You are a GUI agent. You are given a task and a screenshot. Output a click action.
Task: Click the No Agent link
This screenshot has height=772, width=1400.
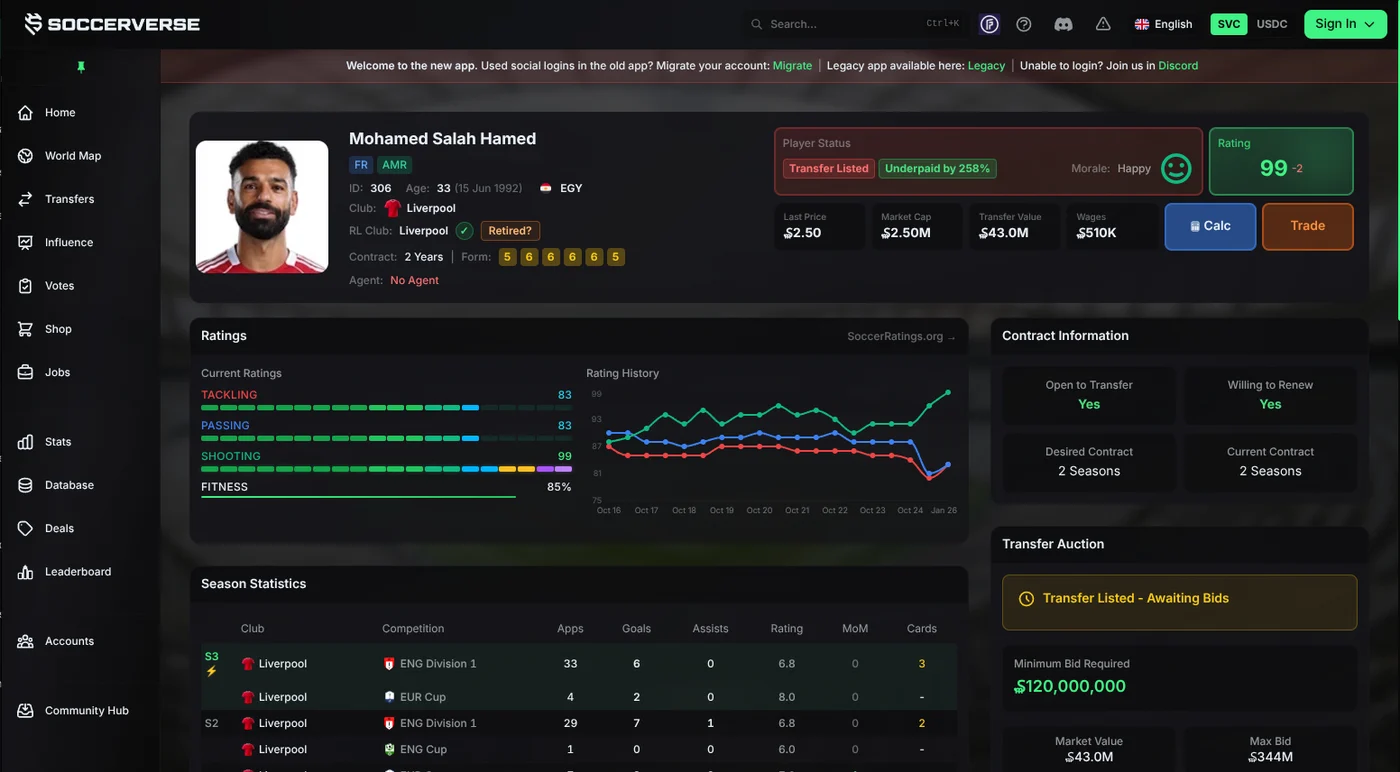[x=415, y=281]
